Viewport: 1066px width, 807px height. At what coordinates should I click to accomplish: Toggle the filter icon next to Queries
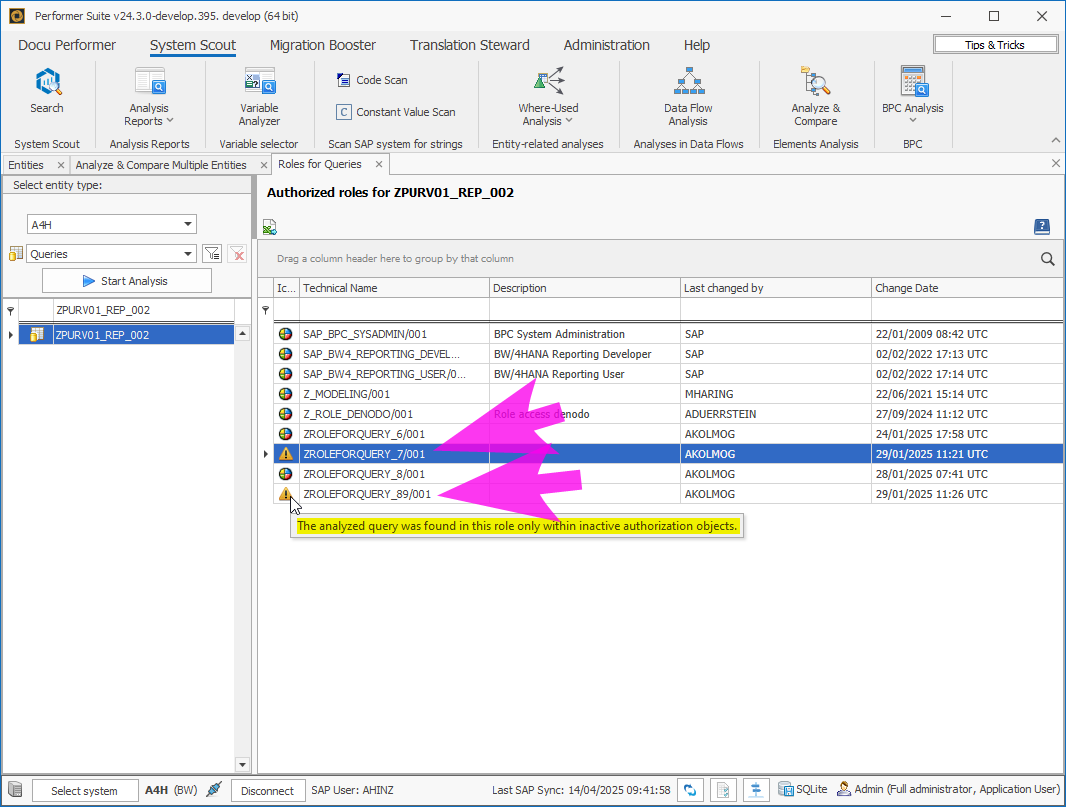point(212,254)
